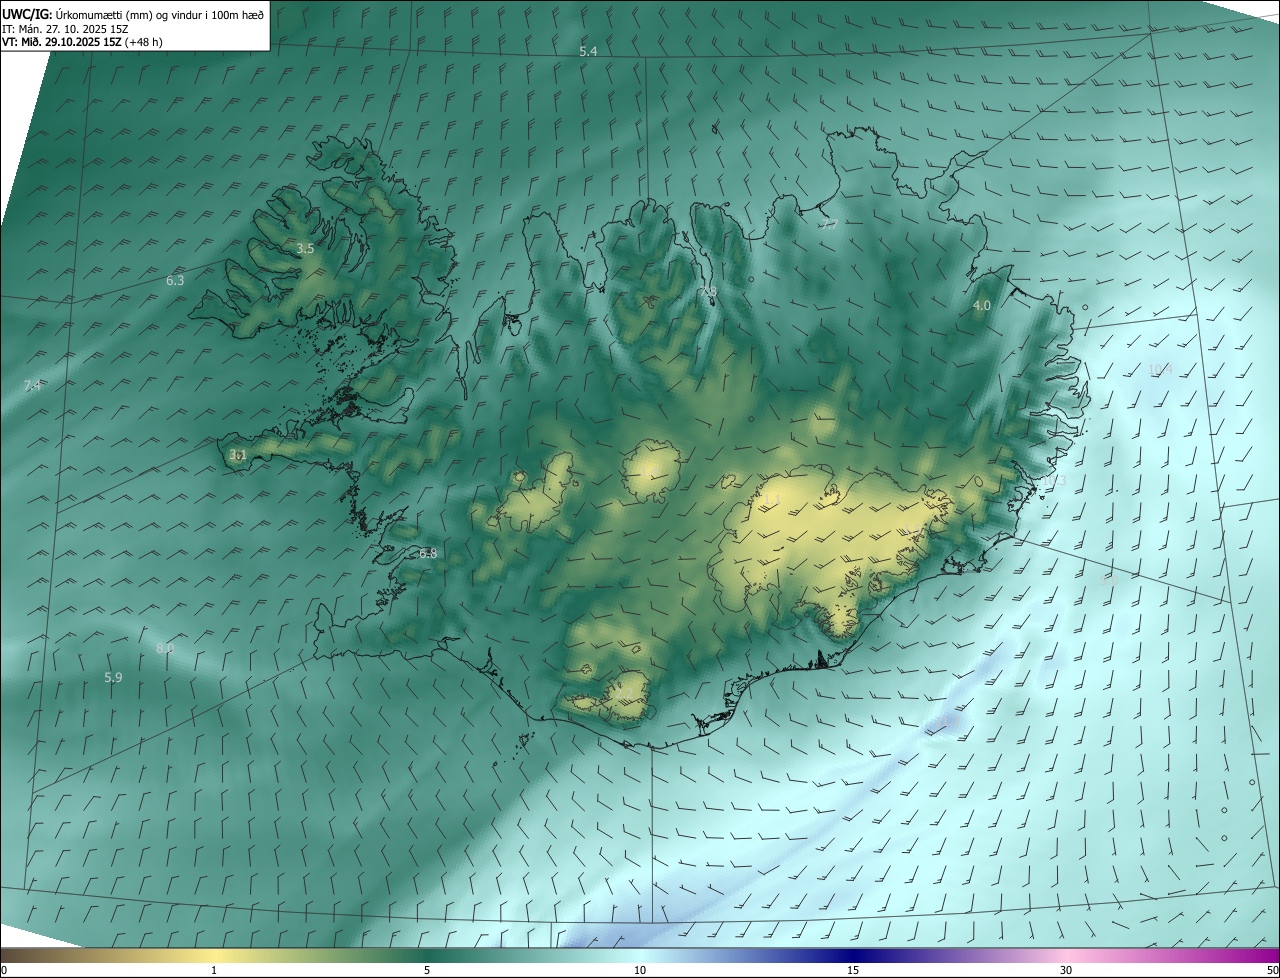Pick the dark navy color at scale 15
The width and height of the screenshot is (1280, 978).
853,955
